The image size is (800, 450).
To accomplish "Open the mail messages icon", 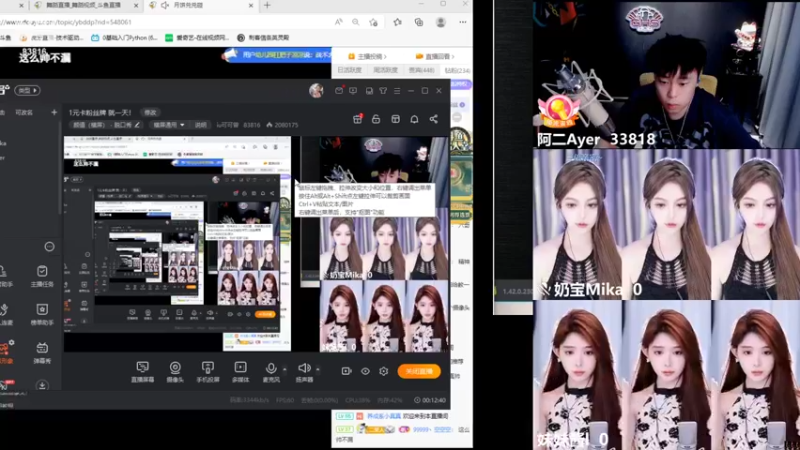I will click(339, 90).
